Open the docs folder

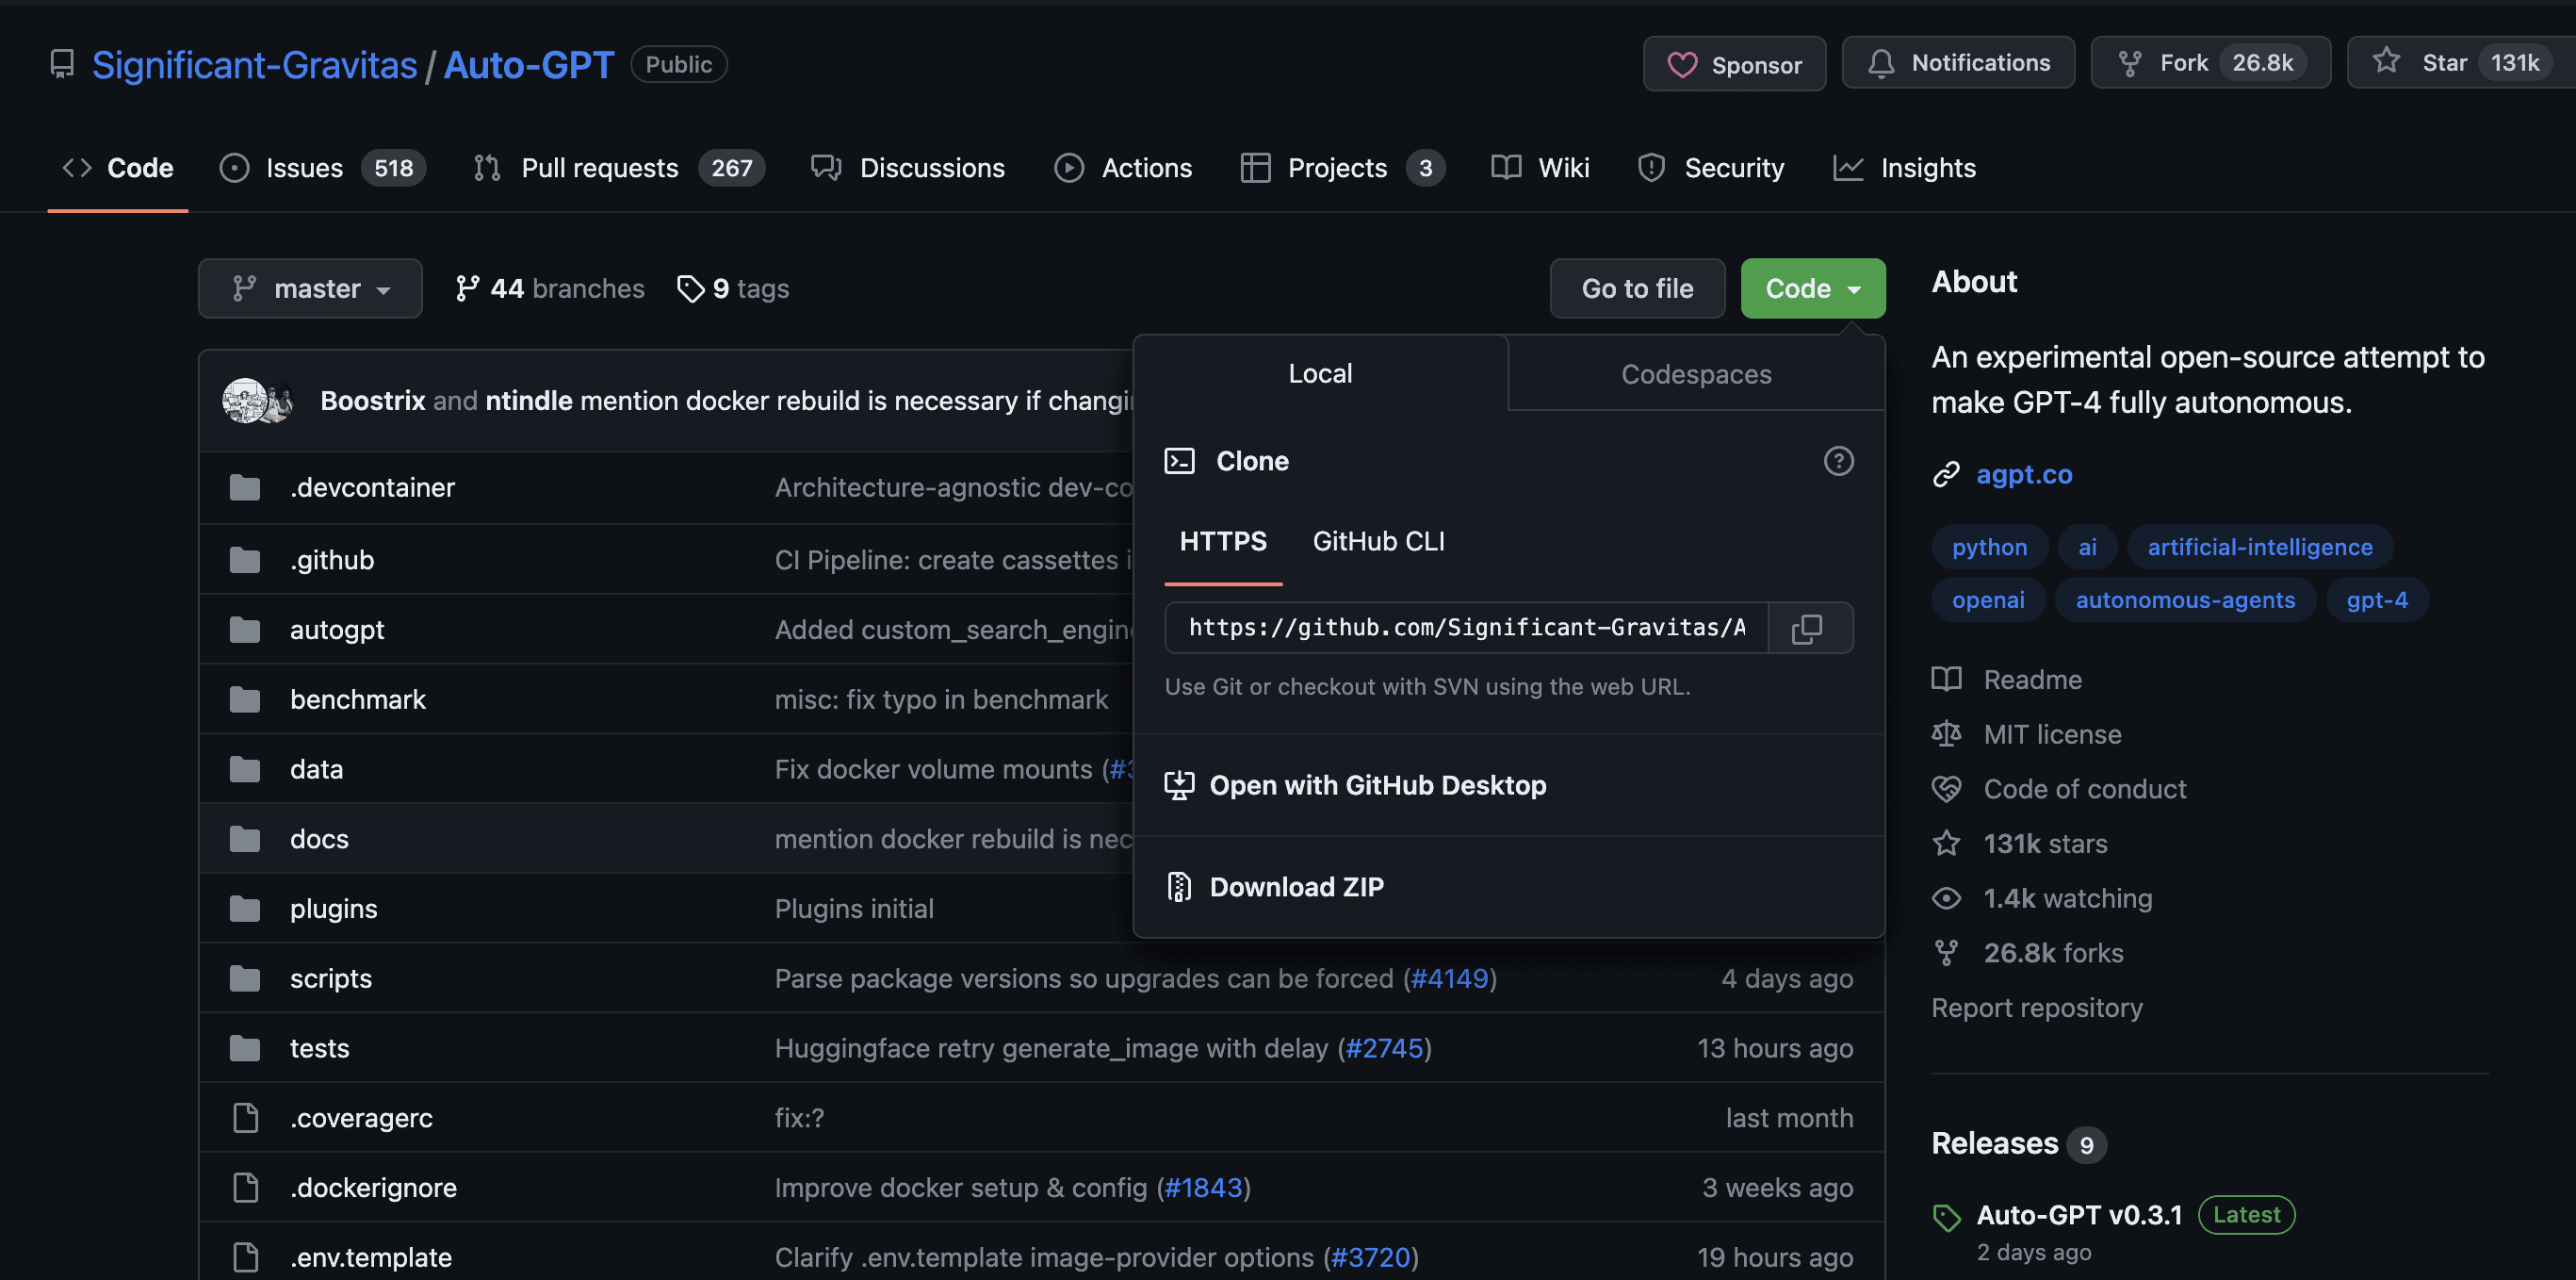pos(319,838)
